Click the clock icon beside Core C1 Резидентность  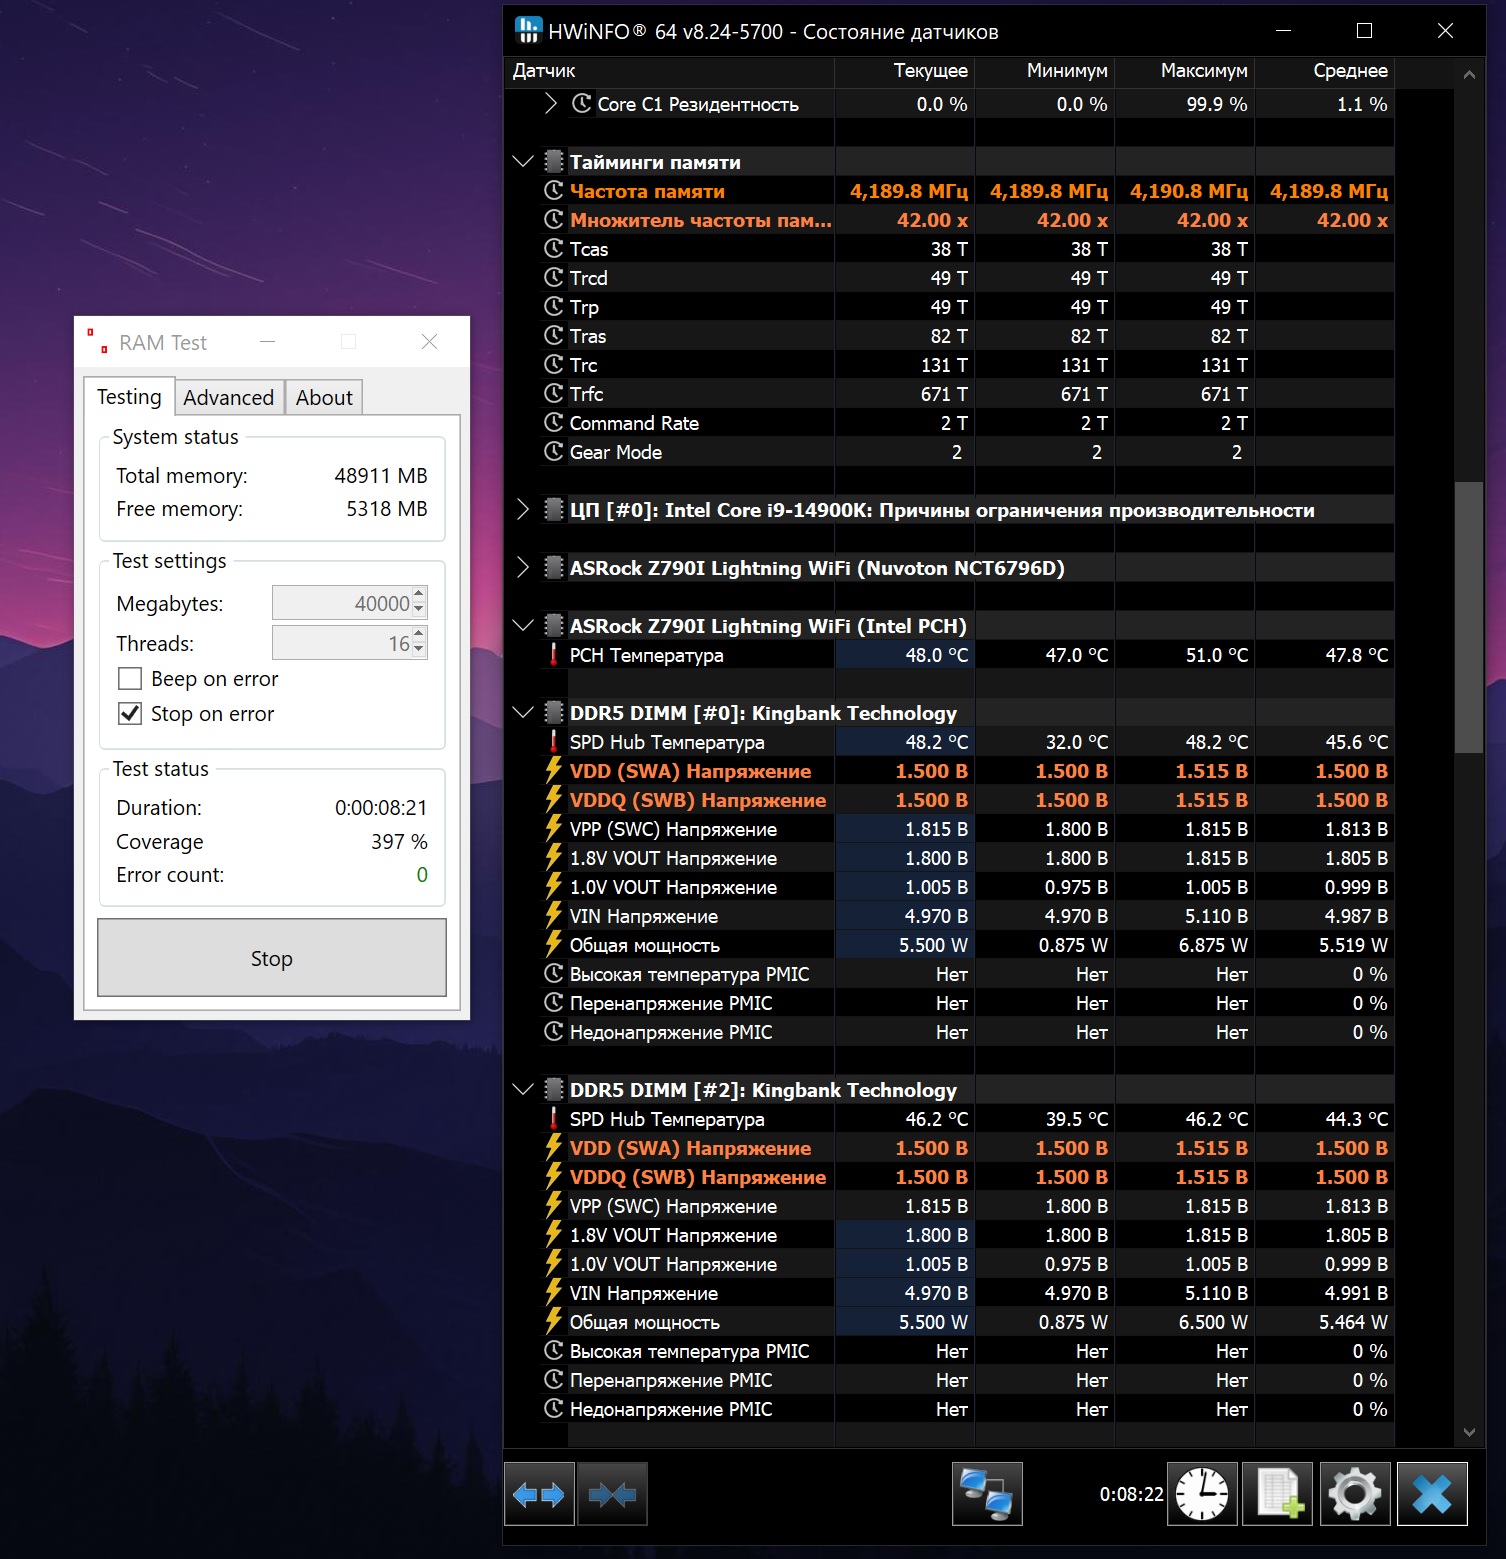pyautogui.click(x=581, y=103)
